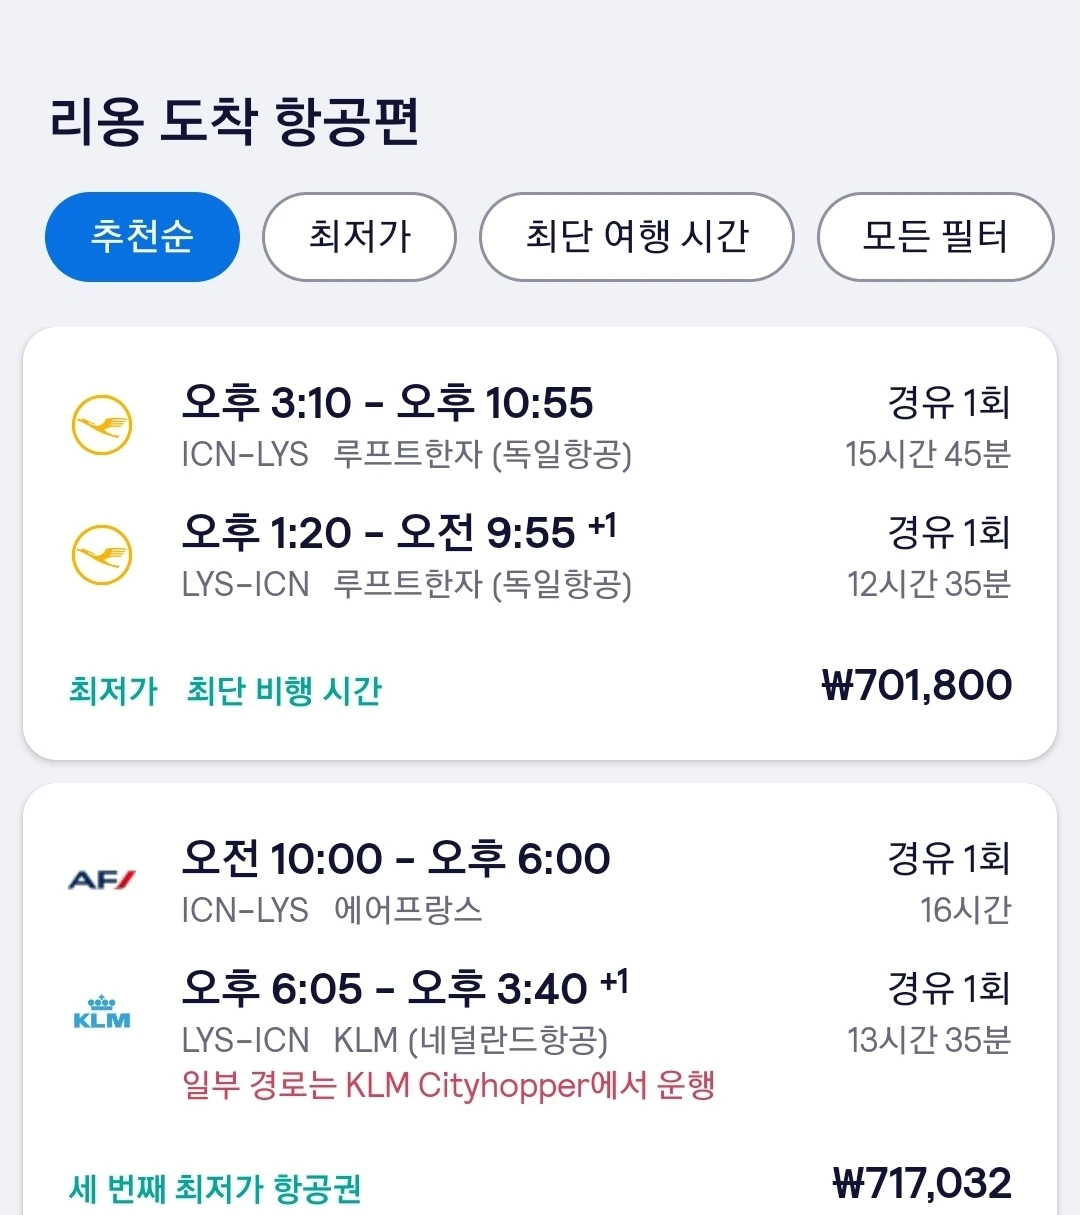
Task: Tap the 최단 비행 시간 tag
Action: click(284, 691)
